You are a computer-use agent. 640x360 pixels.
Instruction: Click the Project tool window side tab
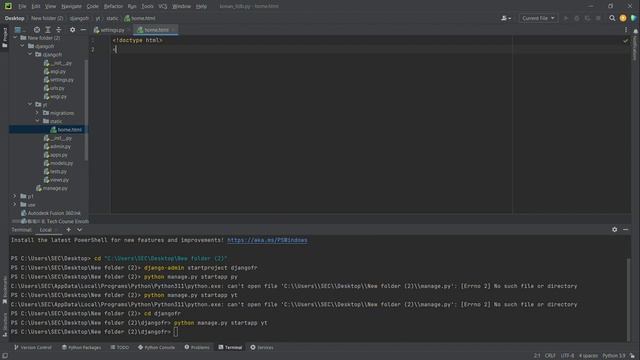coord(4,38)
